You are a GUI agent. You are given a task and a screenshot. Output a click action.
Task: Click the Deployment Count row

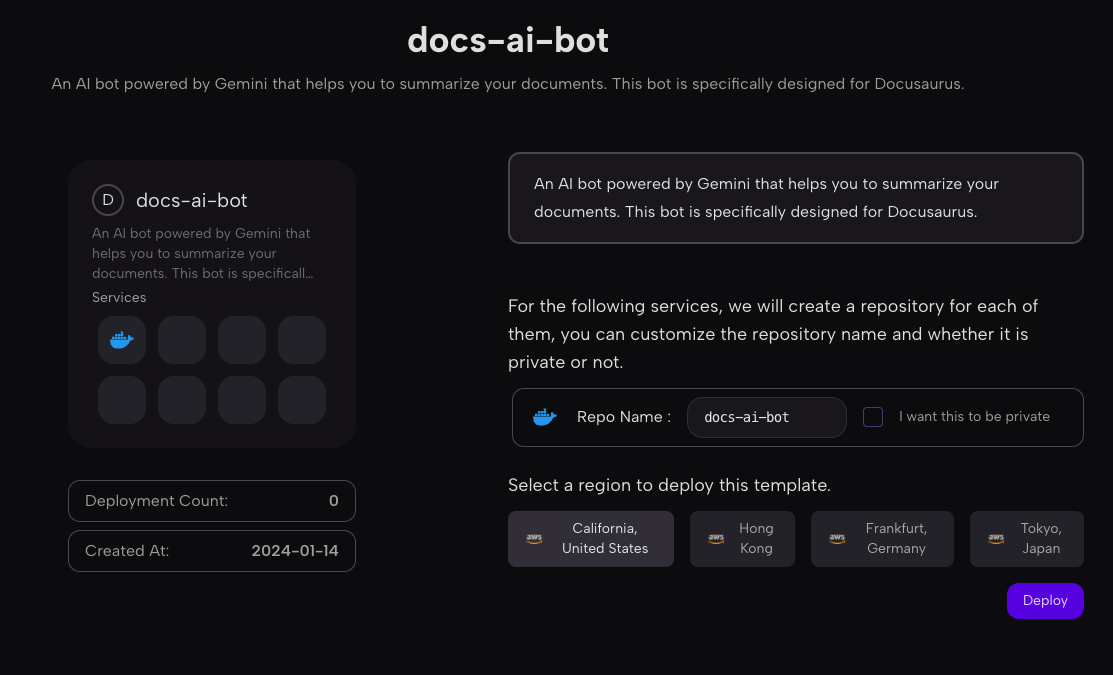tap(212, 501)
